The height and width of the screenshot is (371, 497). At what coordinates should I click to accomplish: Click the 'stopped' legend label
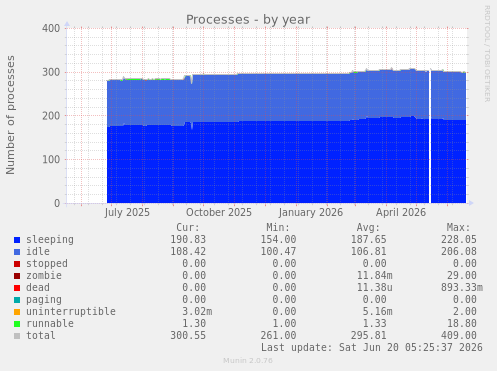click(x=47, y=263)
